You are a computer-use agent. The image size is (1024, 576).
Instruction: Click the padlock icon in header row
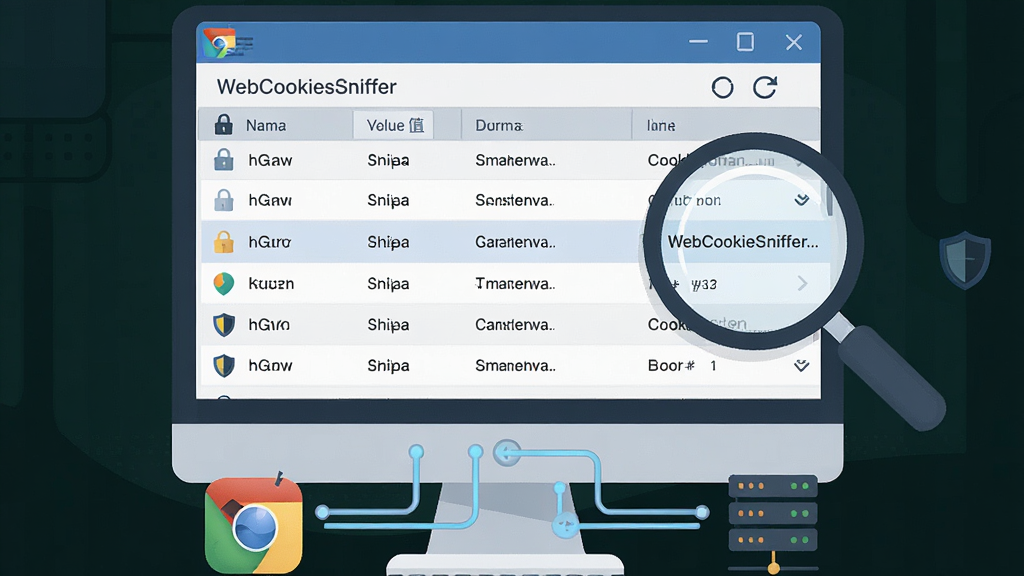point(223,124)
